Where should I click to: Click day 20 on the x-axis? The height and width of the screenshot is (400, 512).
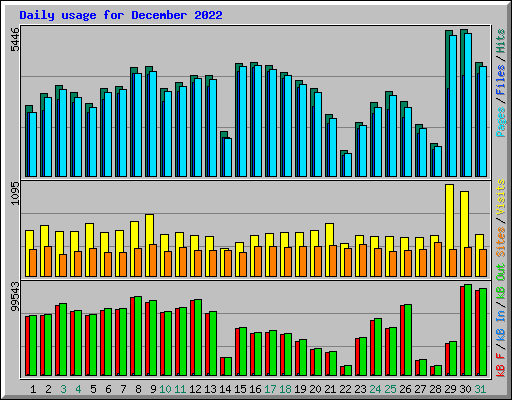[315, 389]
